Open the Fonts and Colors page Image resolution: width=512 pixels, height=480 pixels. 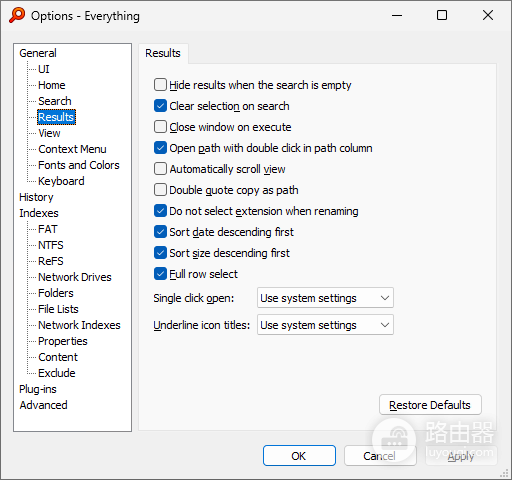(79, 165)
